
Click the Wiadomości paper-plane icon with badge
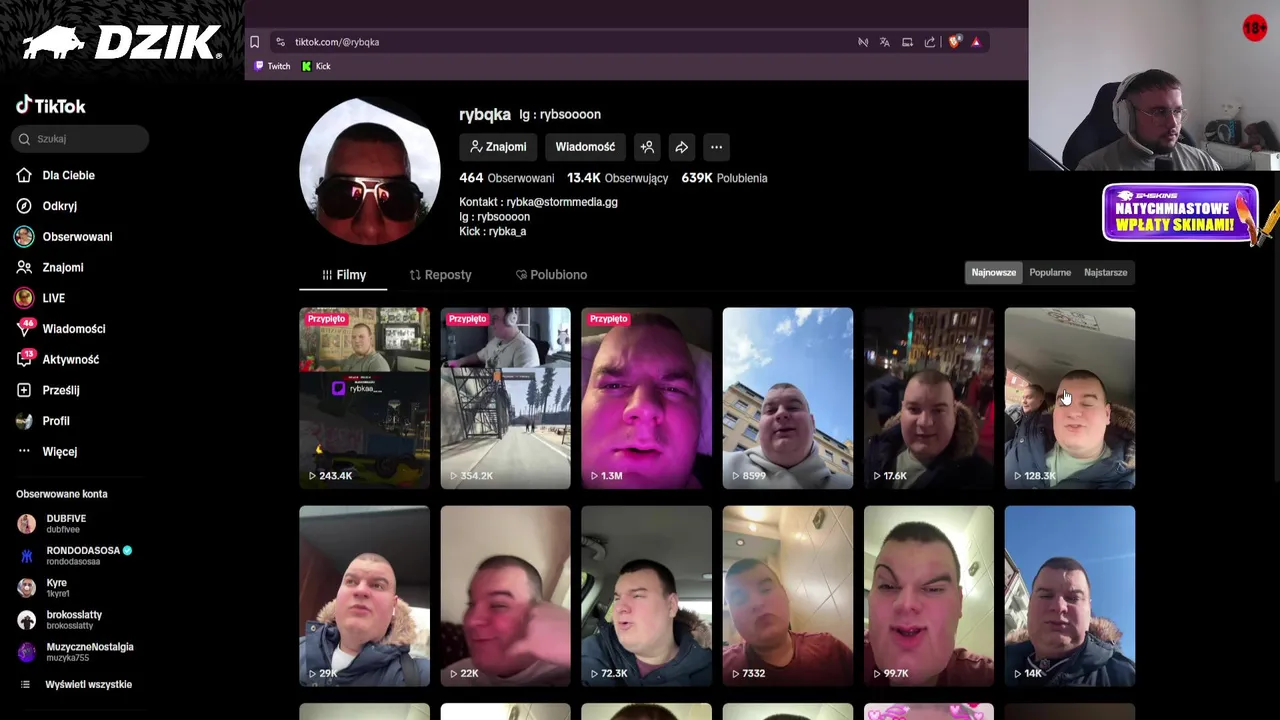24,328
